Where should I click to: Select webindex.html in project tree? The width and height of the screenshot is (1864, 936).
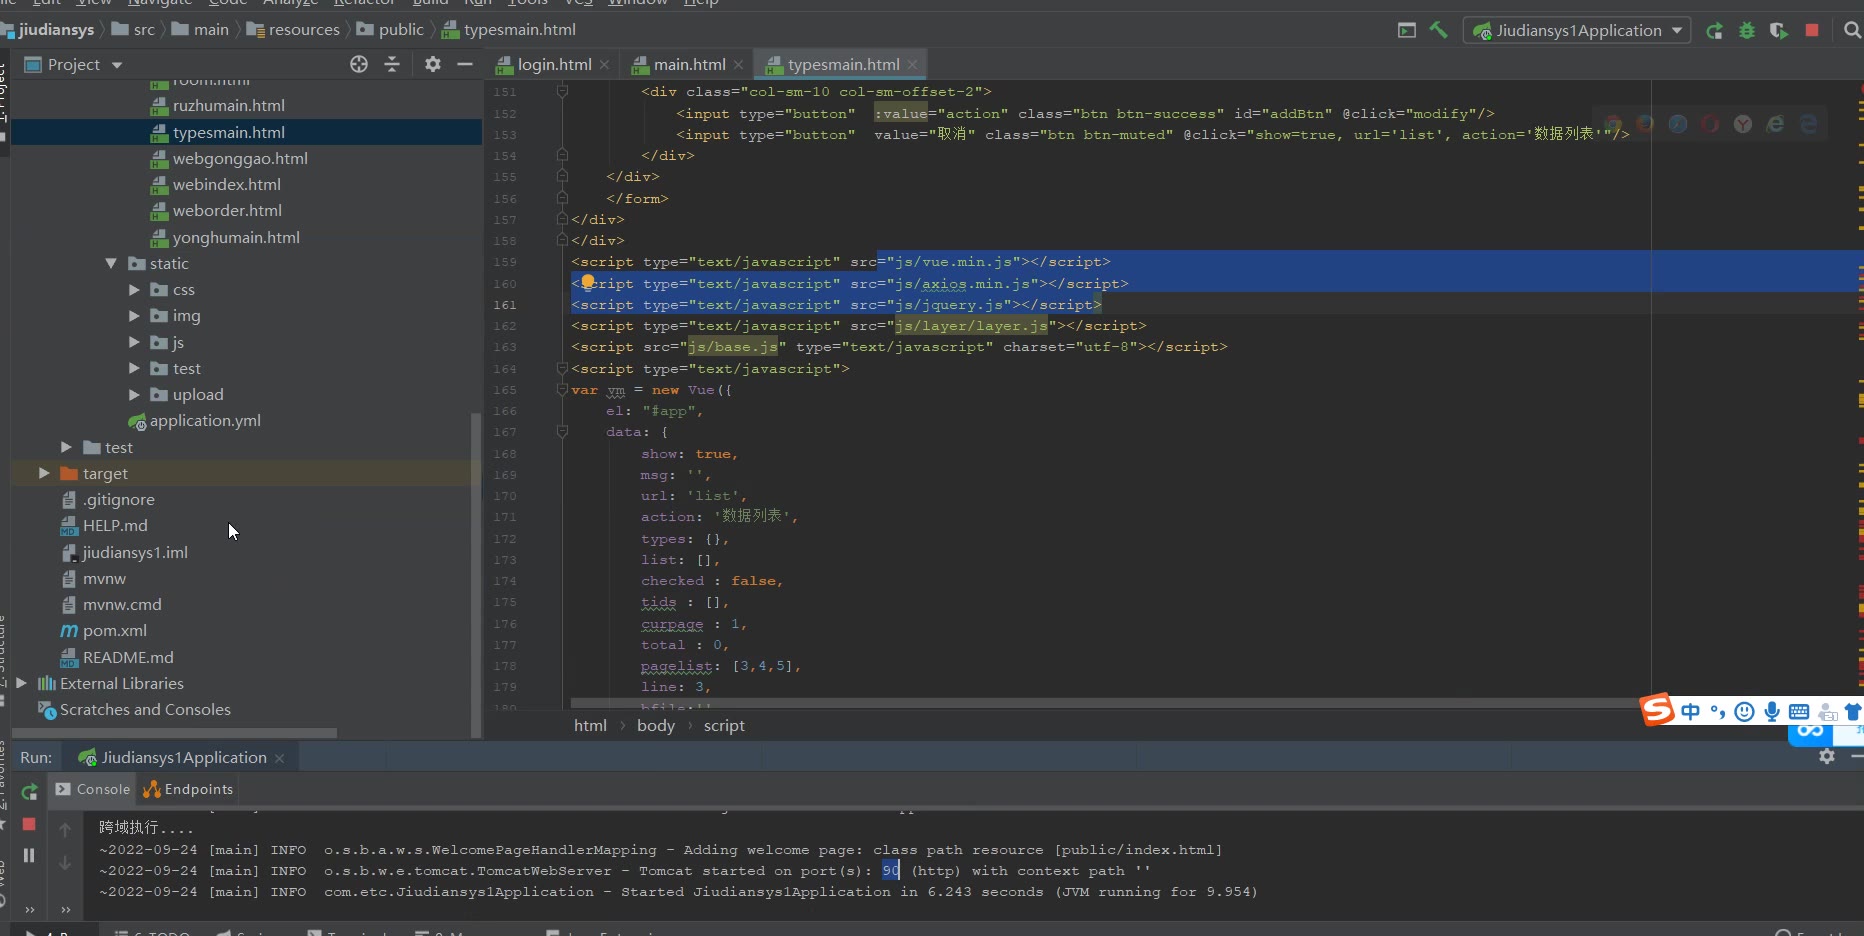[226, 184]
